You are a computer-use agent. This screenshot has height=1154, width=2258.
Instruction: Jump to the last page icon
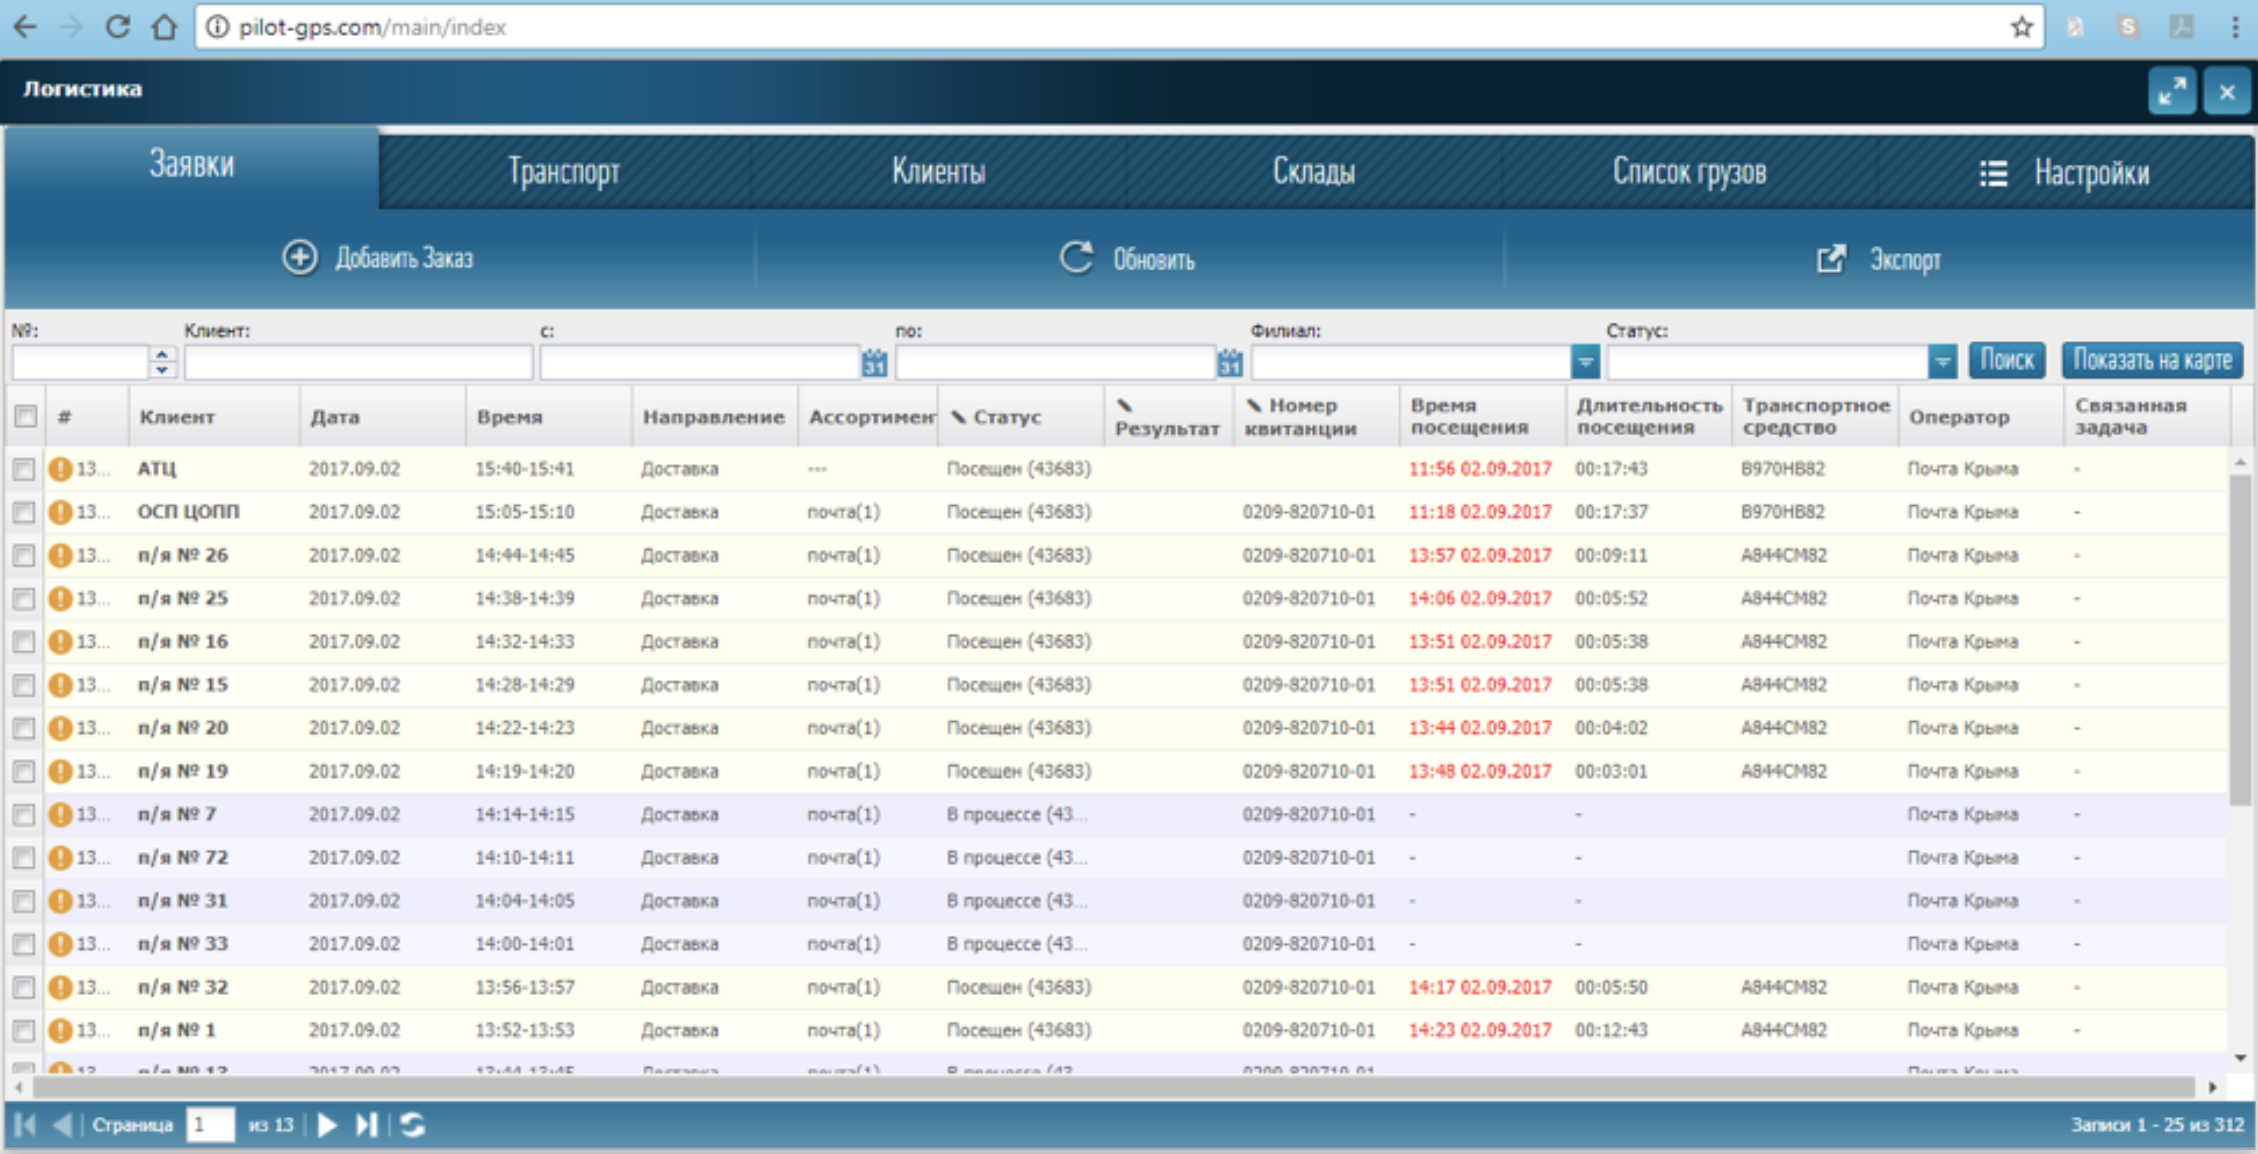point(367,1125)
